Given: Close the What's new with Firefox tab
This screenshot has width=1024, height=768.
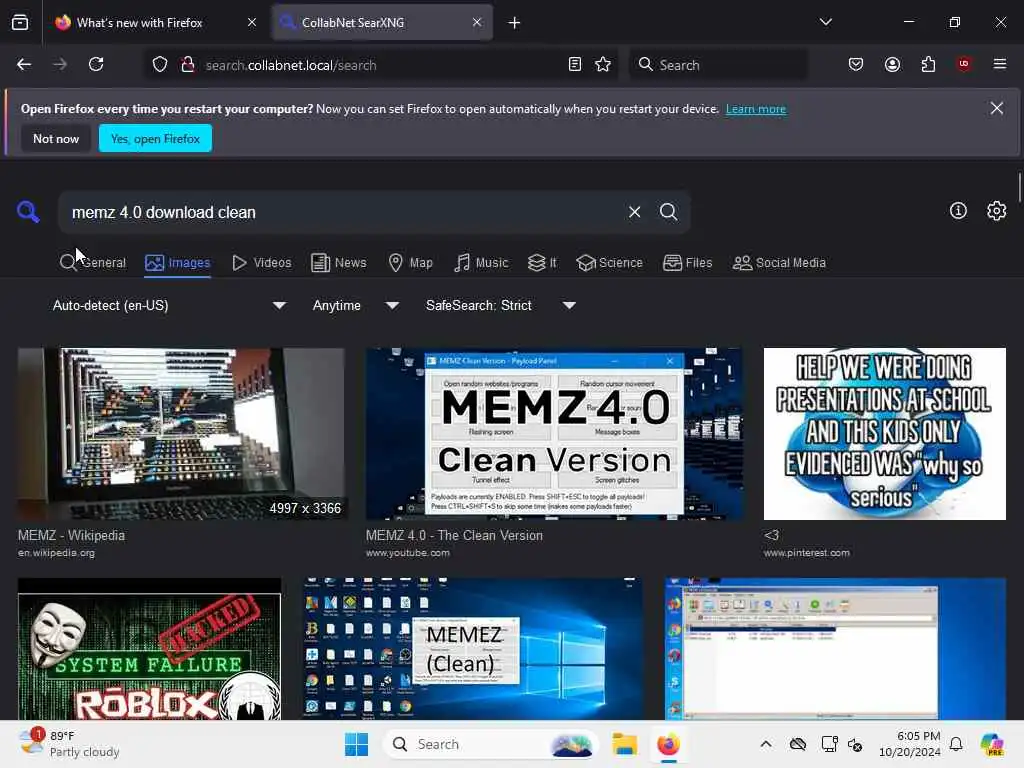Looking at the screenshot, I should pyautogui.click(x=252, y=22).
